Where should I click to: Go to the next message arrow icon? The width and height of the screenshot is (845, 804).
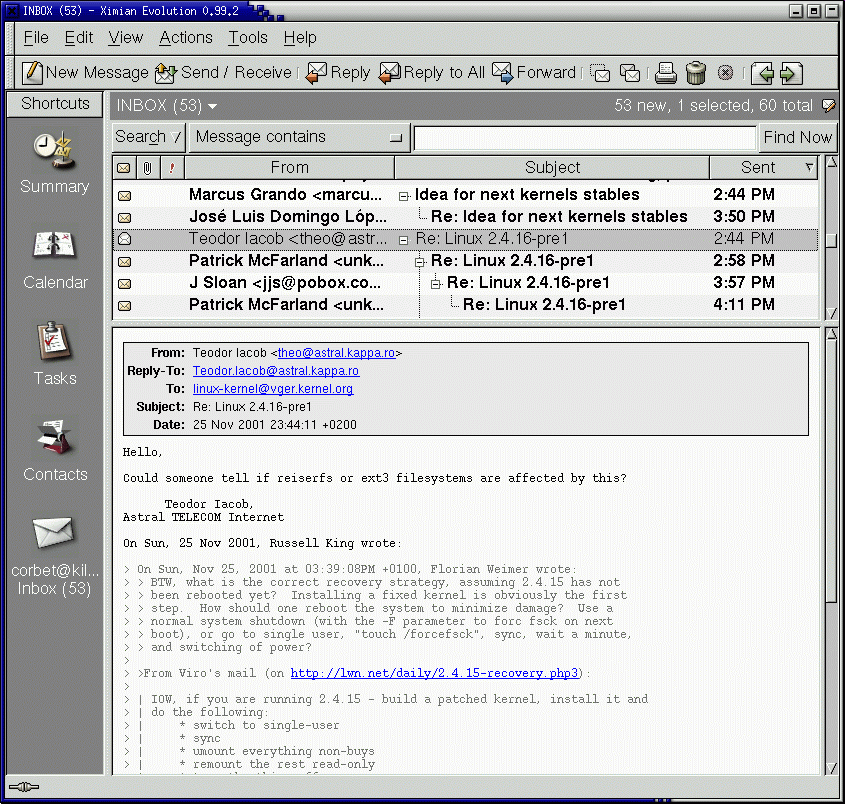pyautogui.click(x=791, y=73)
